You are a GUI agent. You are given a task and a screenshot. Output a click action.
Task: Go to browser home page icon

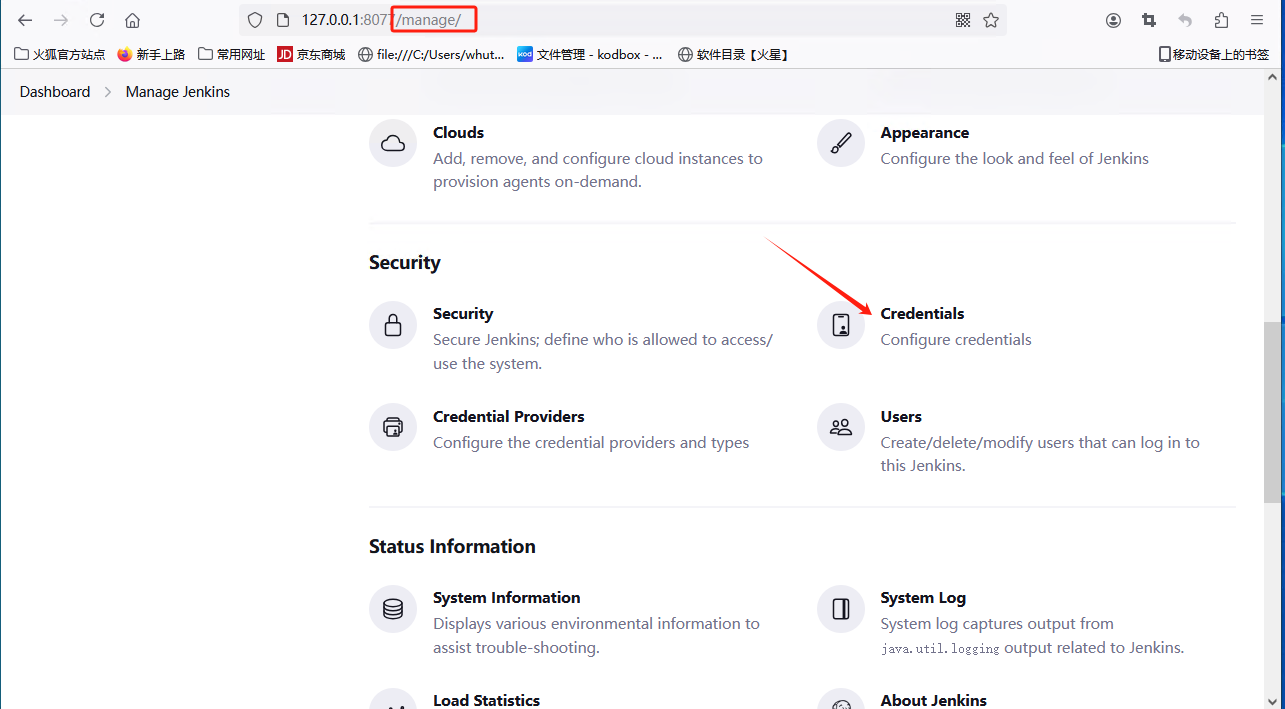coord(133,20)
